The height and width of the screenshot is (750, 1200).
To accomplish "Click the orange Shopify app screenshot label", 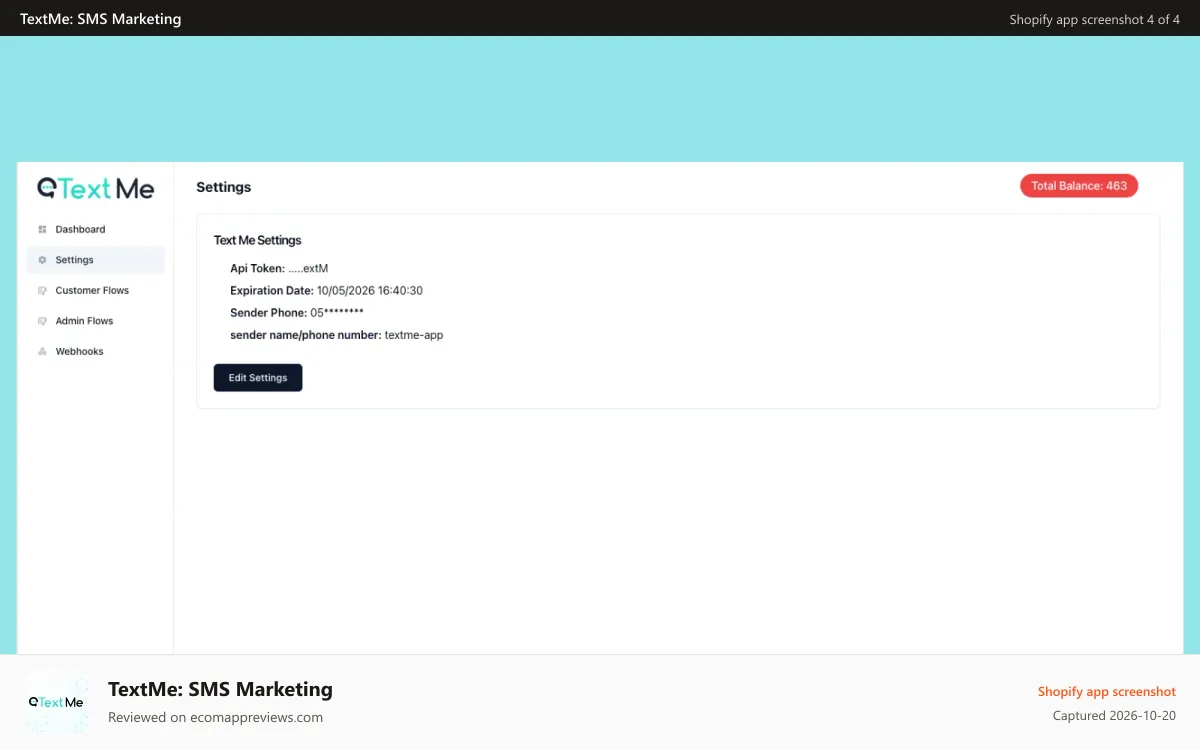I will [1107, 691].
